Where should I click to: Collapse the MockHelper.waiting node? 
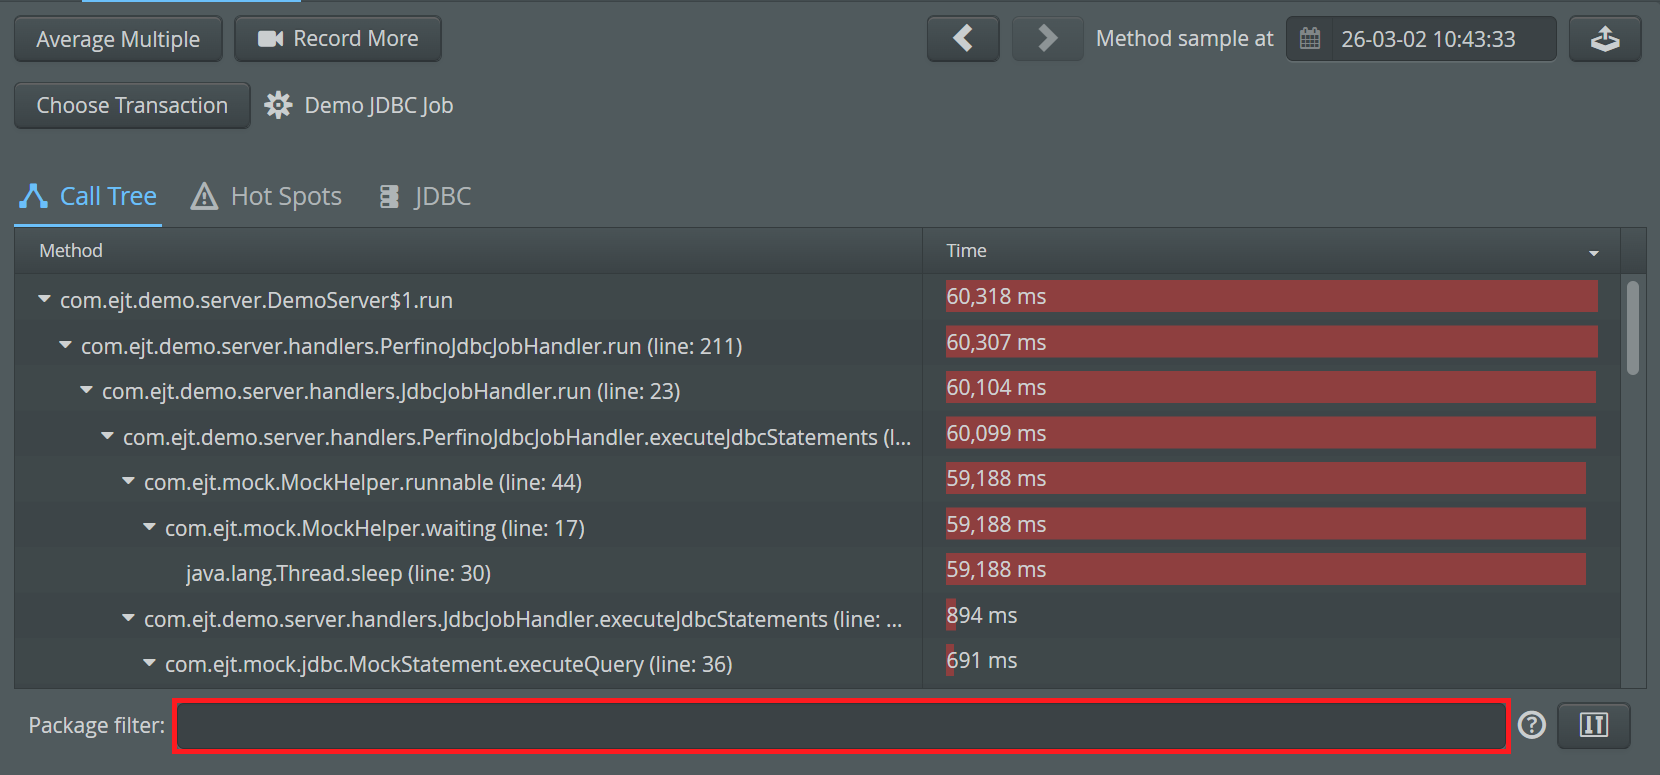[149, 527]
